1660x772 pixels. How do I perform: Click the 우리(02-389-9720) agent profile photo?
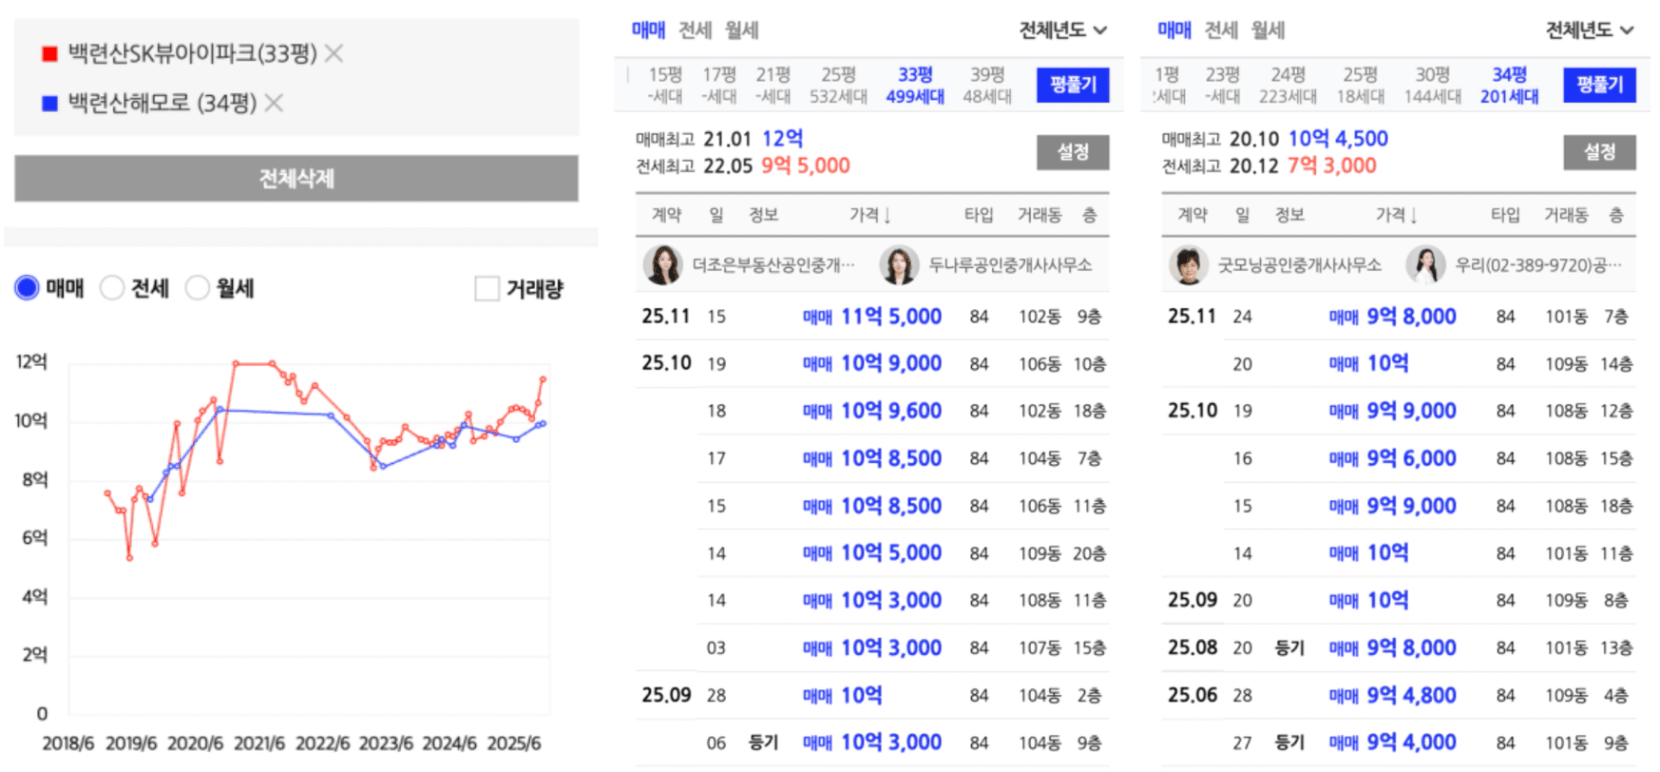(x=1425, y=265)
